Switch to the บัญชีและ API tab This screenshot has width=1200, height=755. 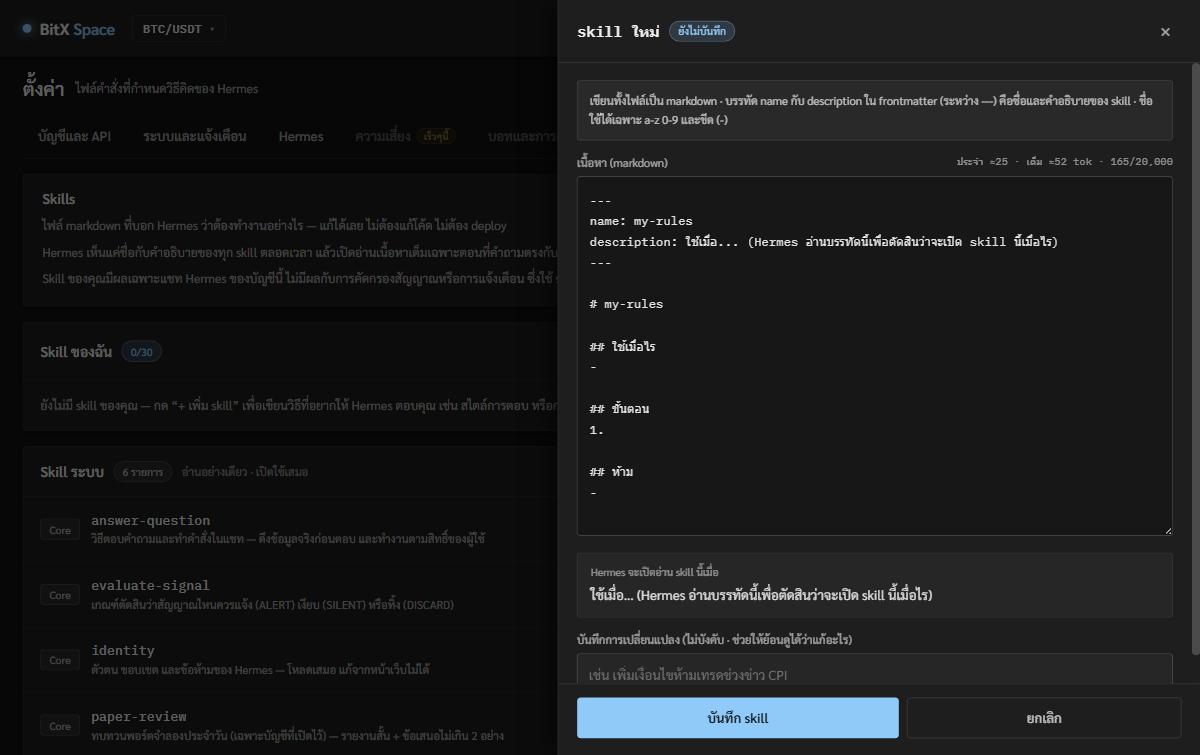coord(74,136)
